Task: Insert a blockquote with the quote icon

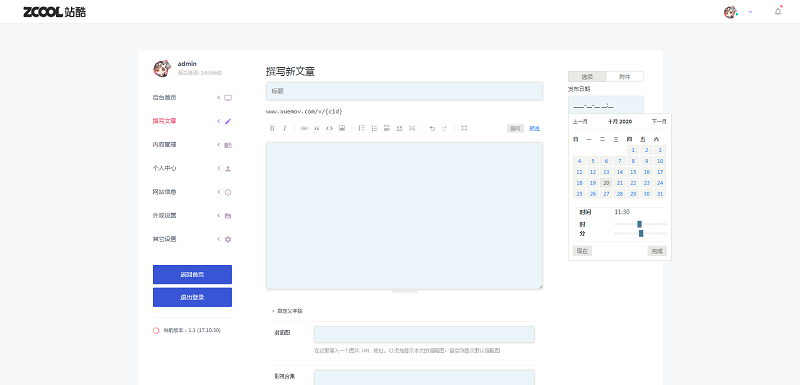Action: pos(317,128)
